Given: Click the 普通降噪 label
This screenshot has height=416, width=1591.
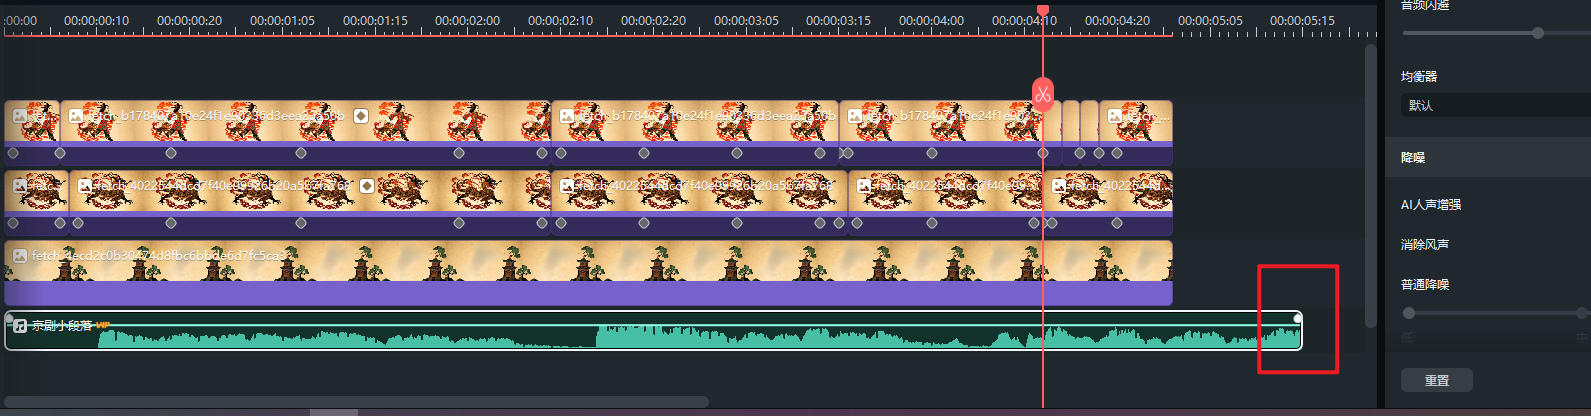Looking at the screenshot, I should click(1425, 284).
